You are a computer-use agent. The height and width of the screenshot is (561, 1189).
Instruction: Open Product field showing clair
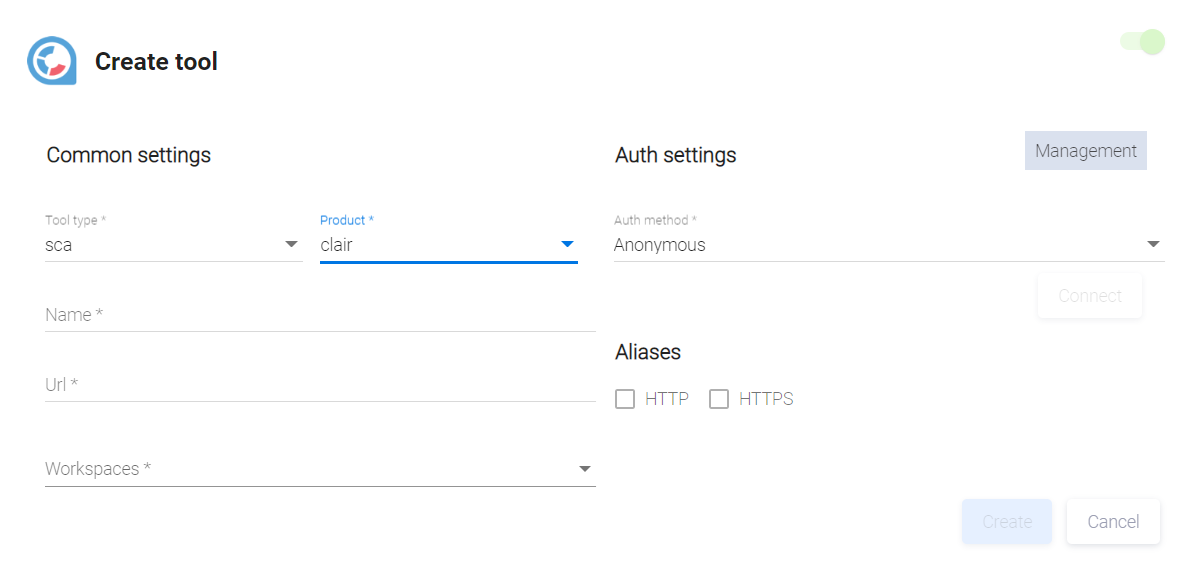tap(435, 245)
